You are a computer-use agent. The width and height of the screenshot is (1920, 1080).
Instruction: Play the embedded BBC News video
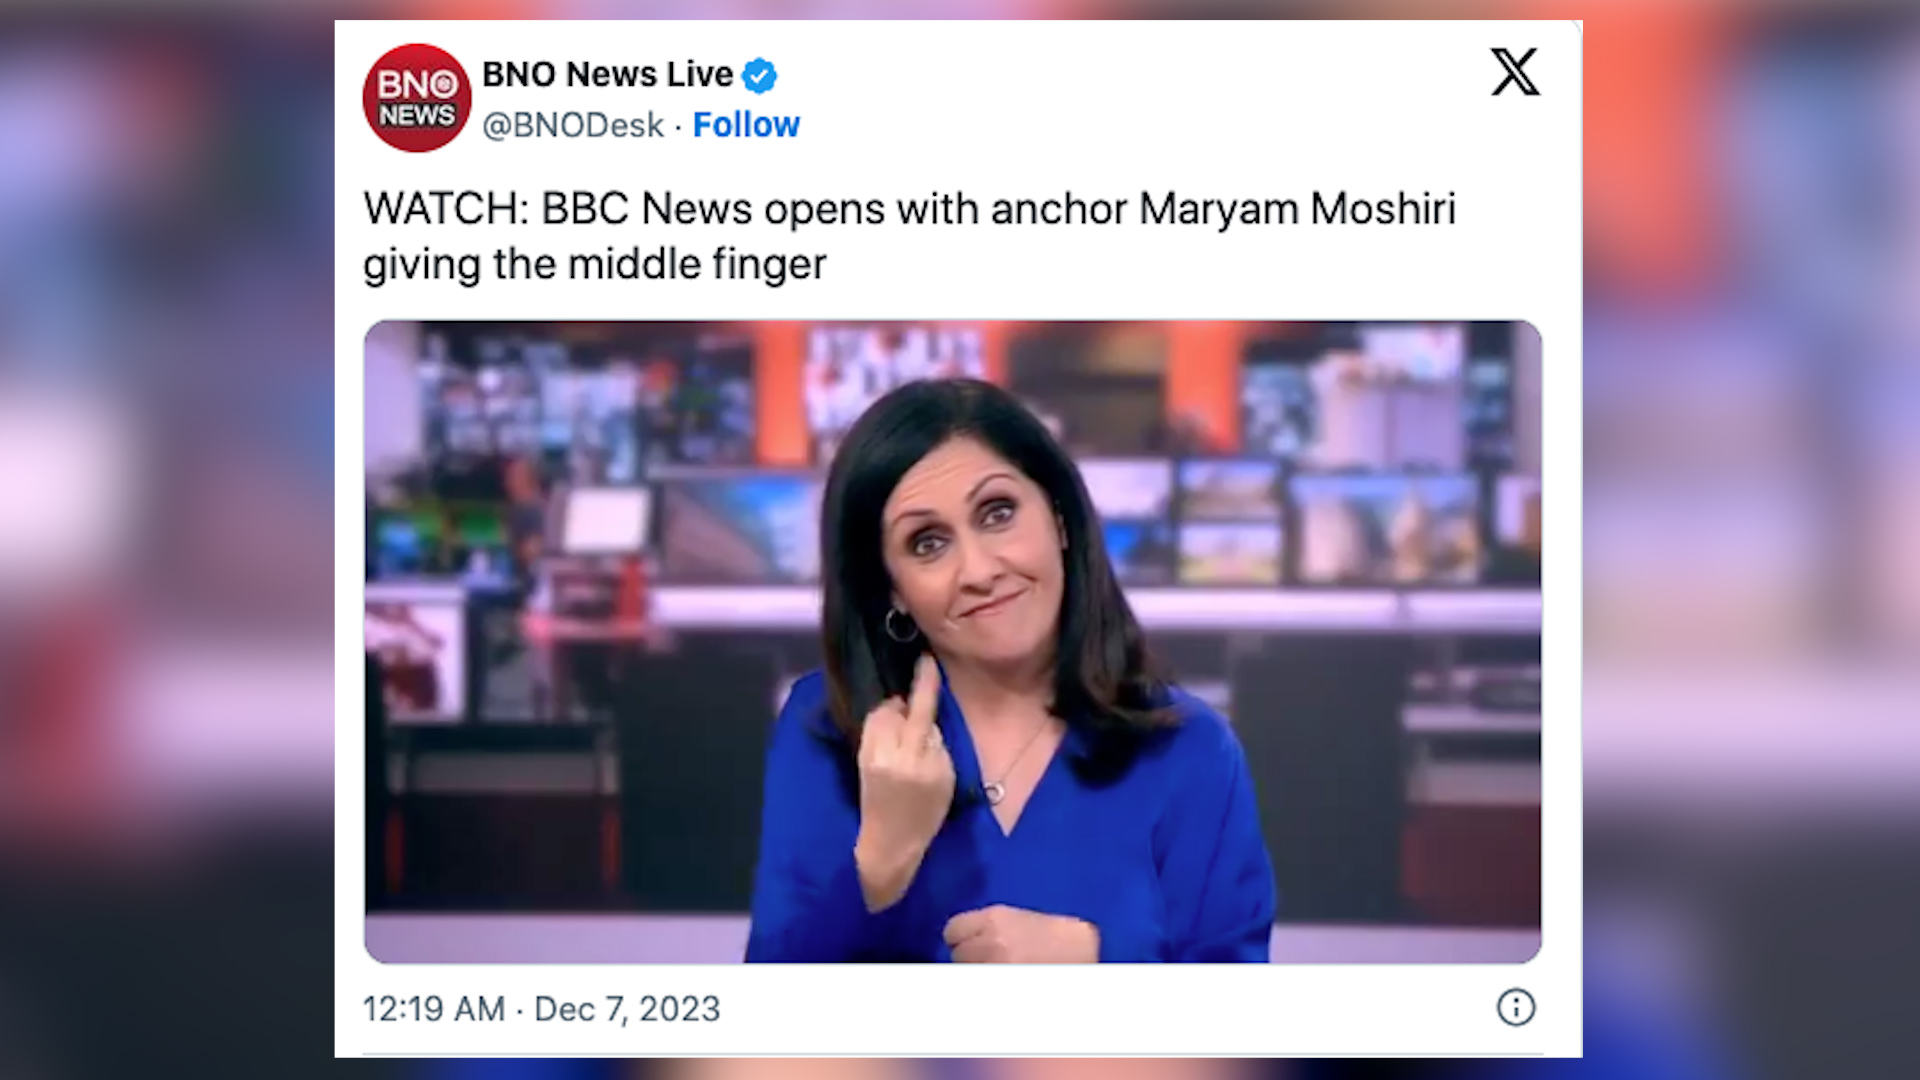tap(952, 641)
